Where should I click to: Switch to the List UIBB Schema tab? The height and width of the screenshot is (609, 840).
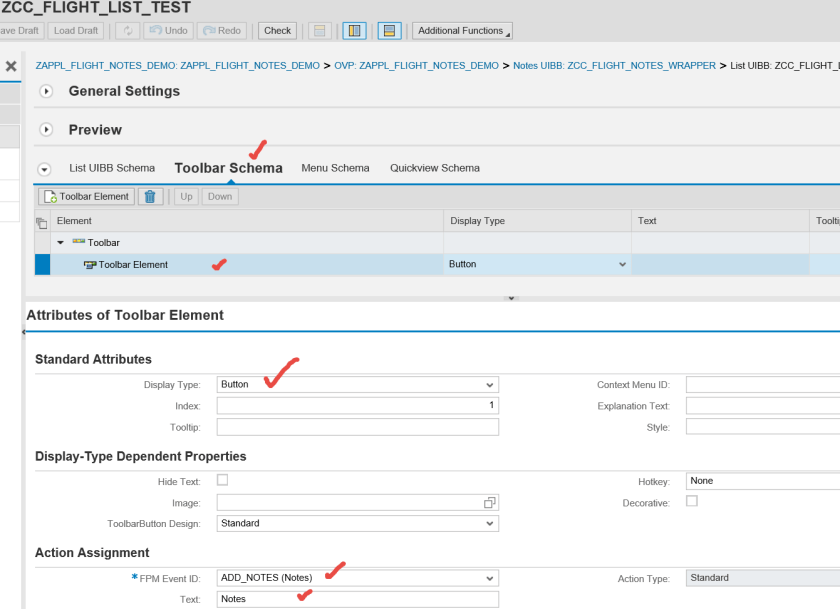click(x=112, y=168)
